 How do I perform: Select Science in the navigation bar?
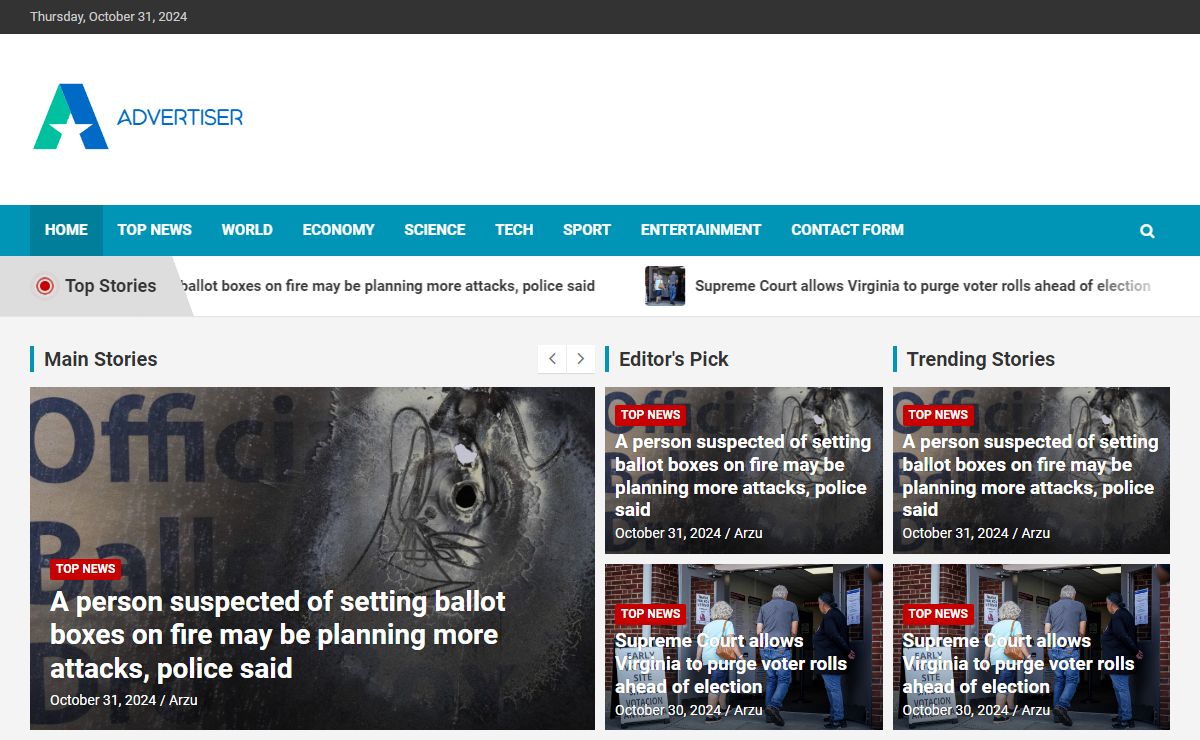click(435, 230)
